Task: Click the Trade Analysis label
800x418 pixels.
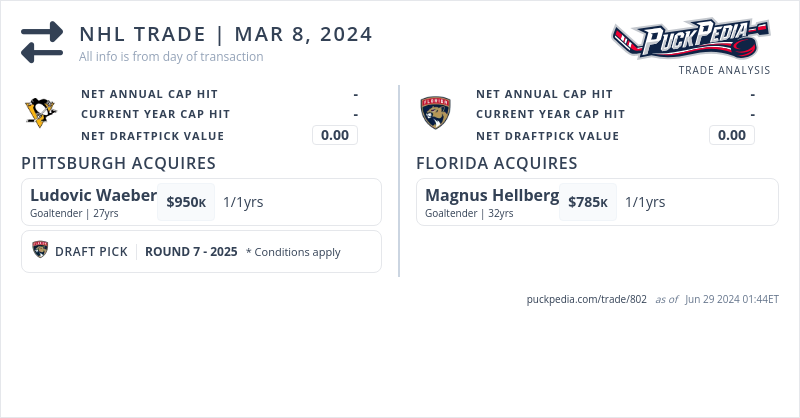Action: 724,70
